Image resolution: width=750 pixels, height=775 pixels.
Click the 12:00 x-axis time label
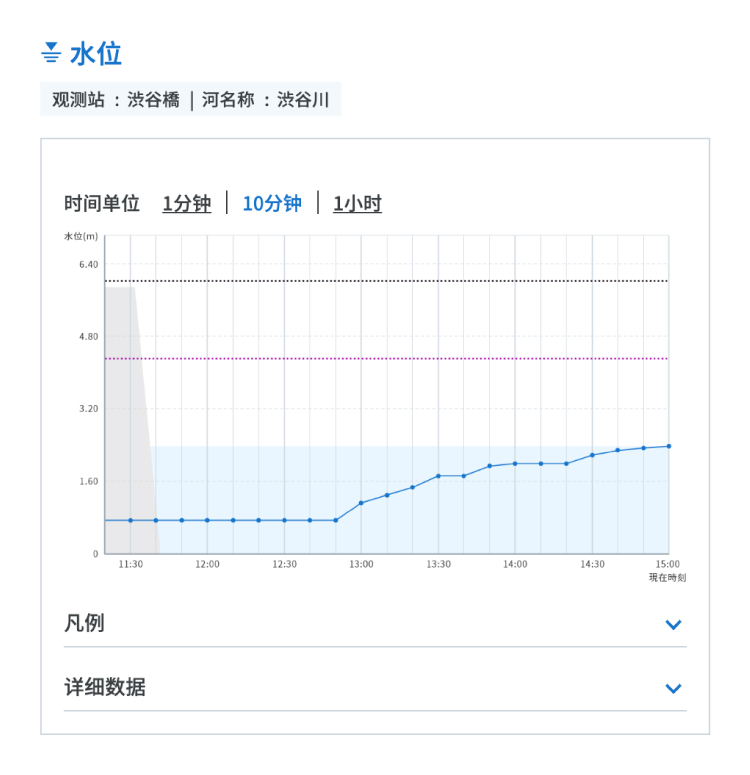(207, 564)
